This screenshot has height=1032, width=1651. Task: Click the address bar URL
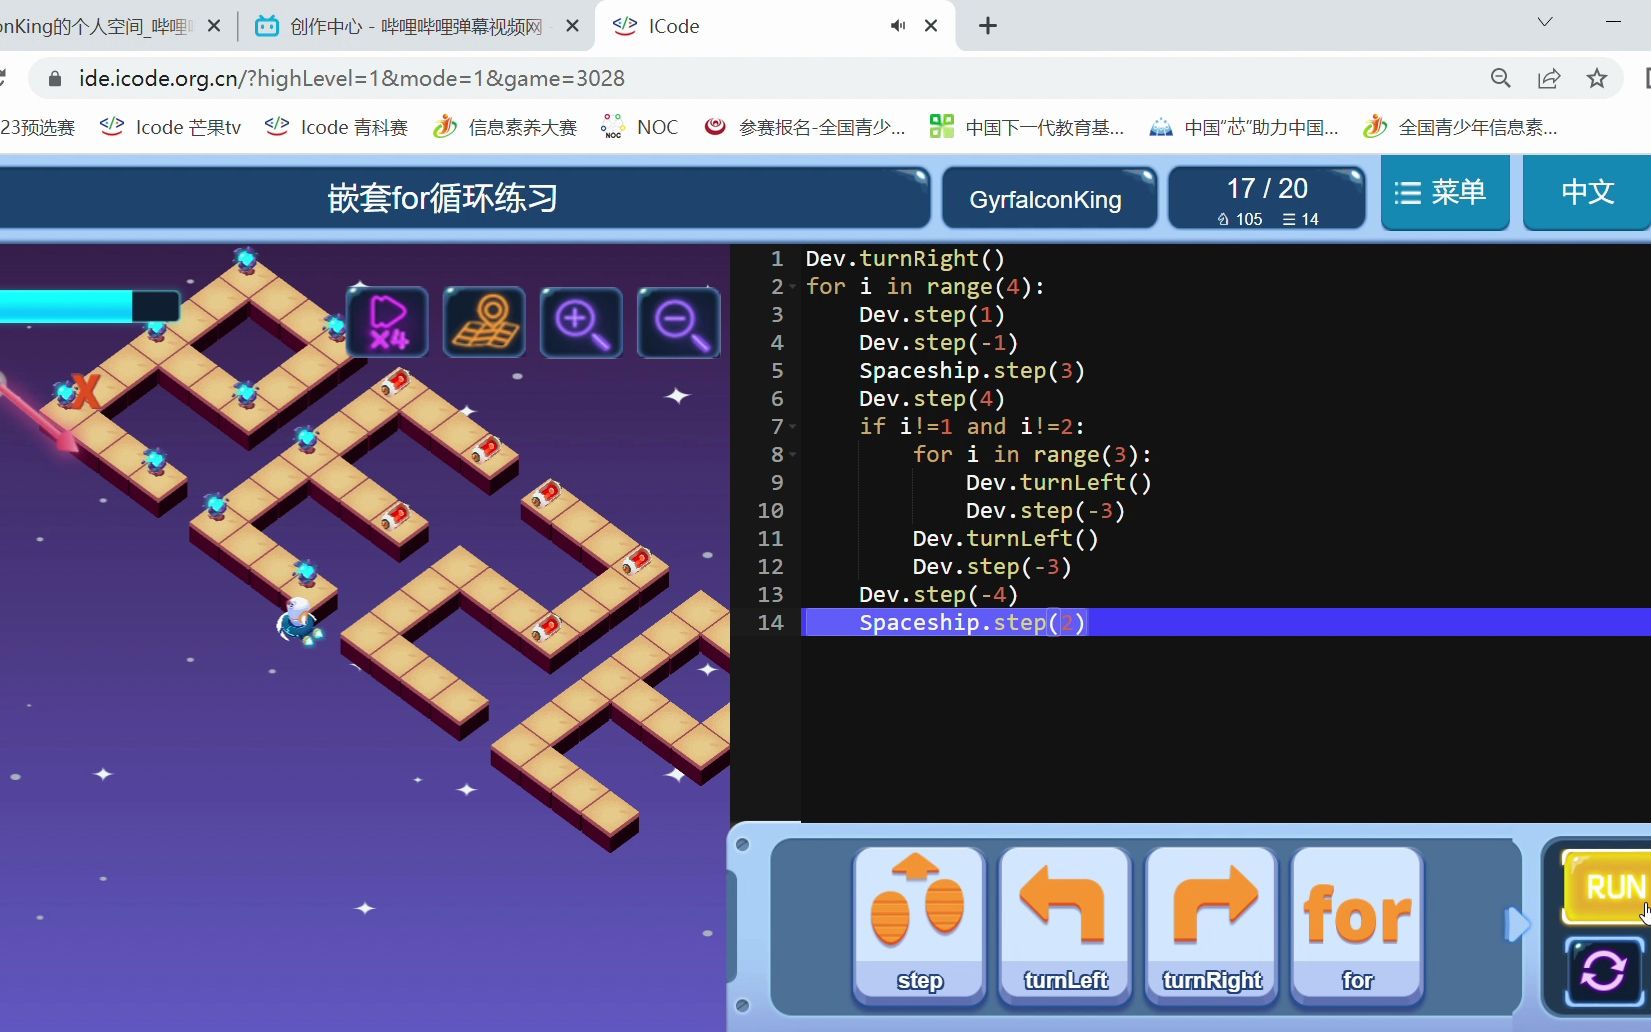click(x=352, y=78)
